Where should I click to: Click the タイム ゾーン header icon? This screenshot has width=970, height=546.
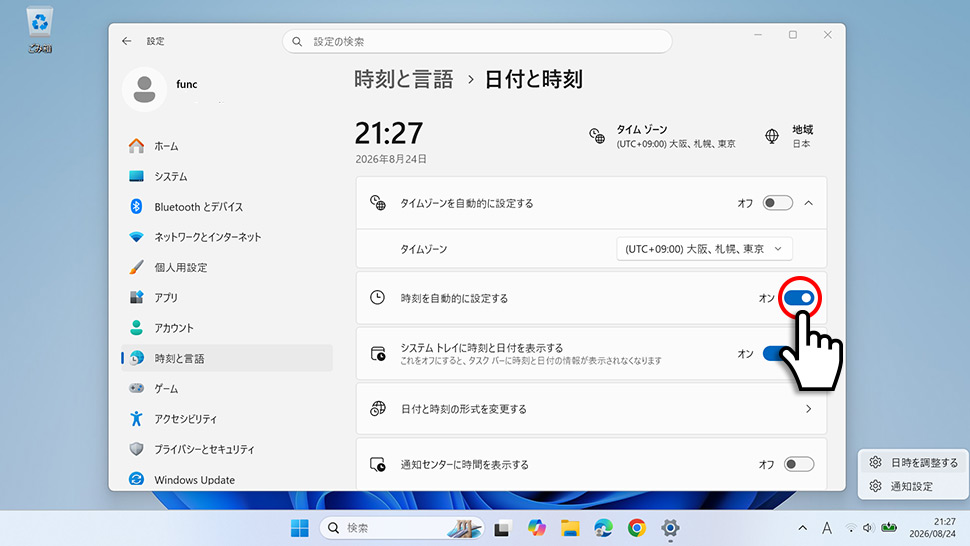pyautogui.click(x=597, y=136)
